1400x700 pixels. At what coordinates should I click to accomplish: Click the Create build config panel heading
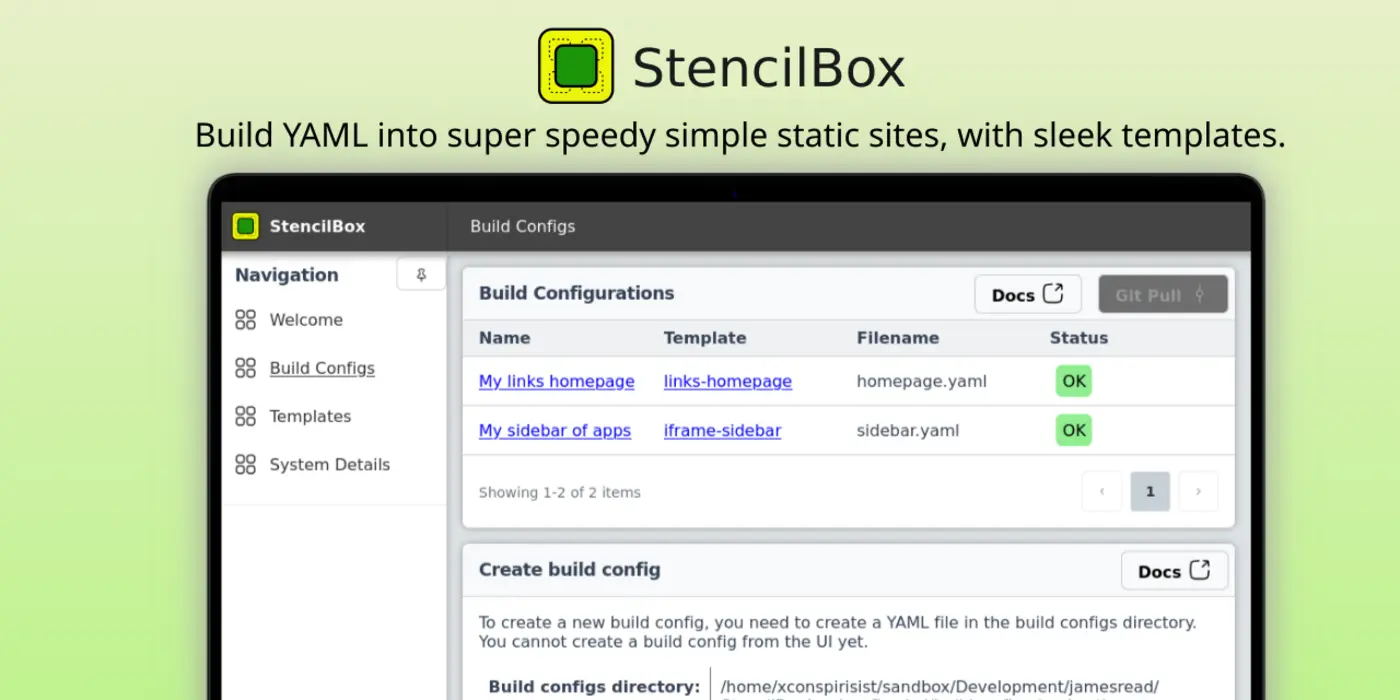[x=570, y=569]
